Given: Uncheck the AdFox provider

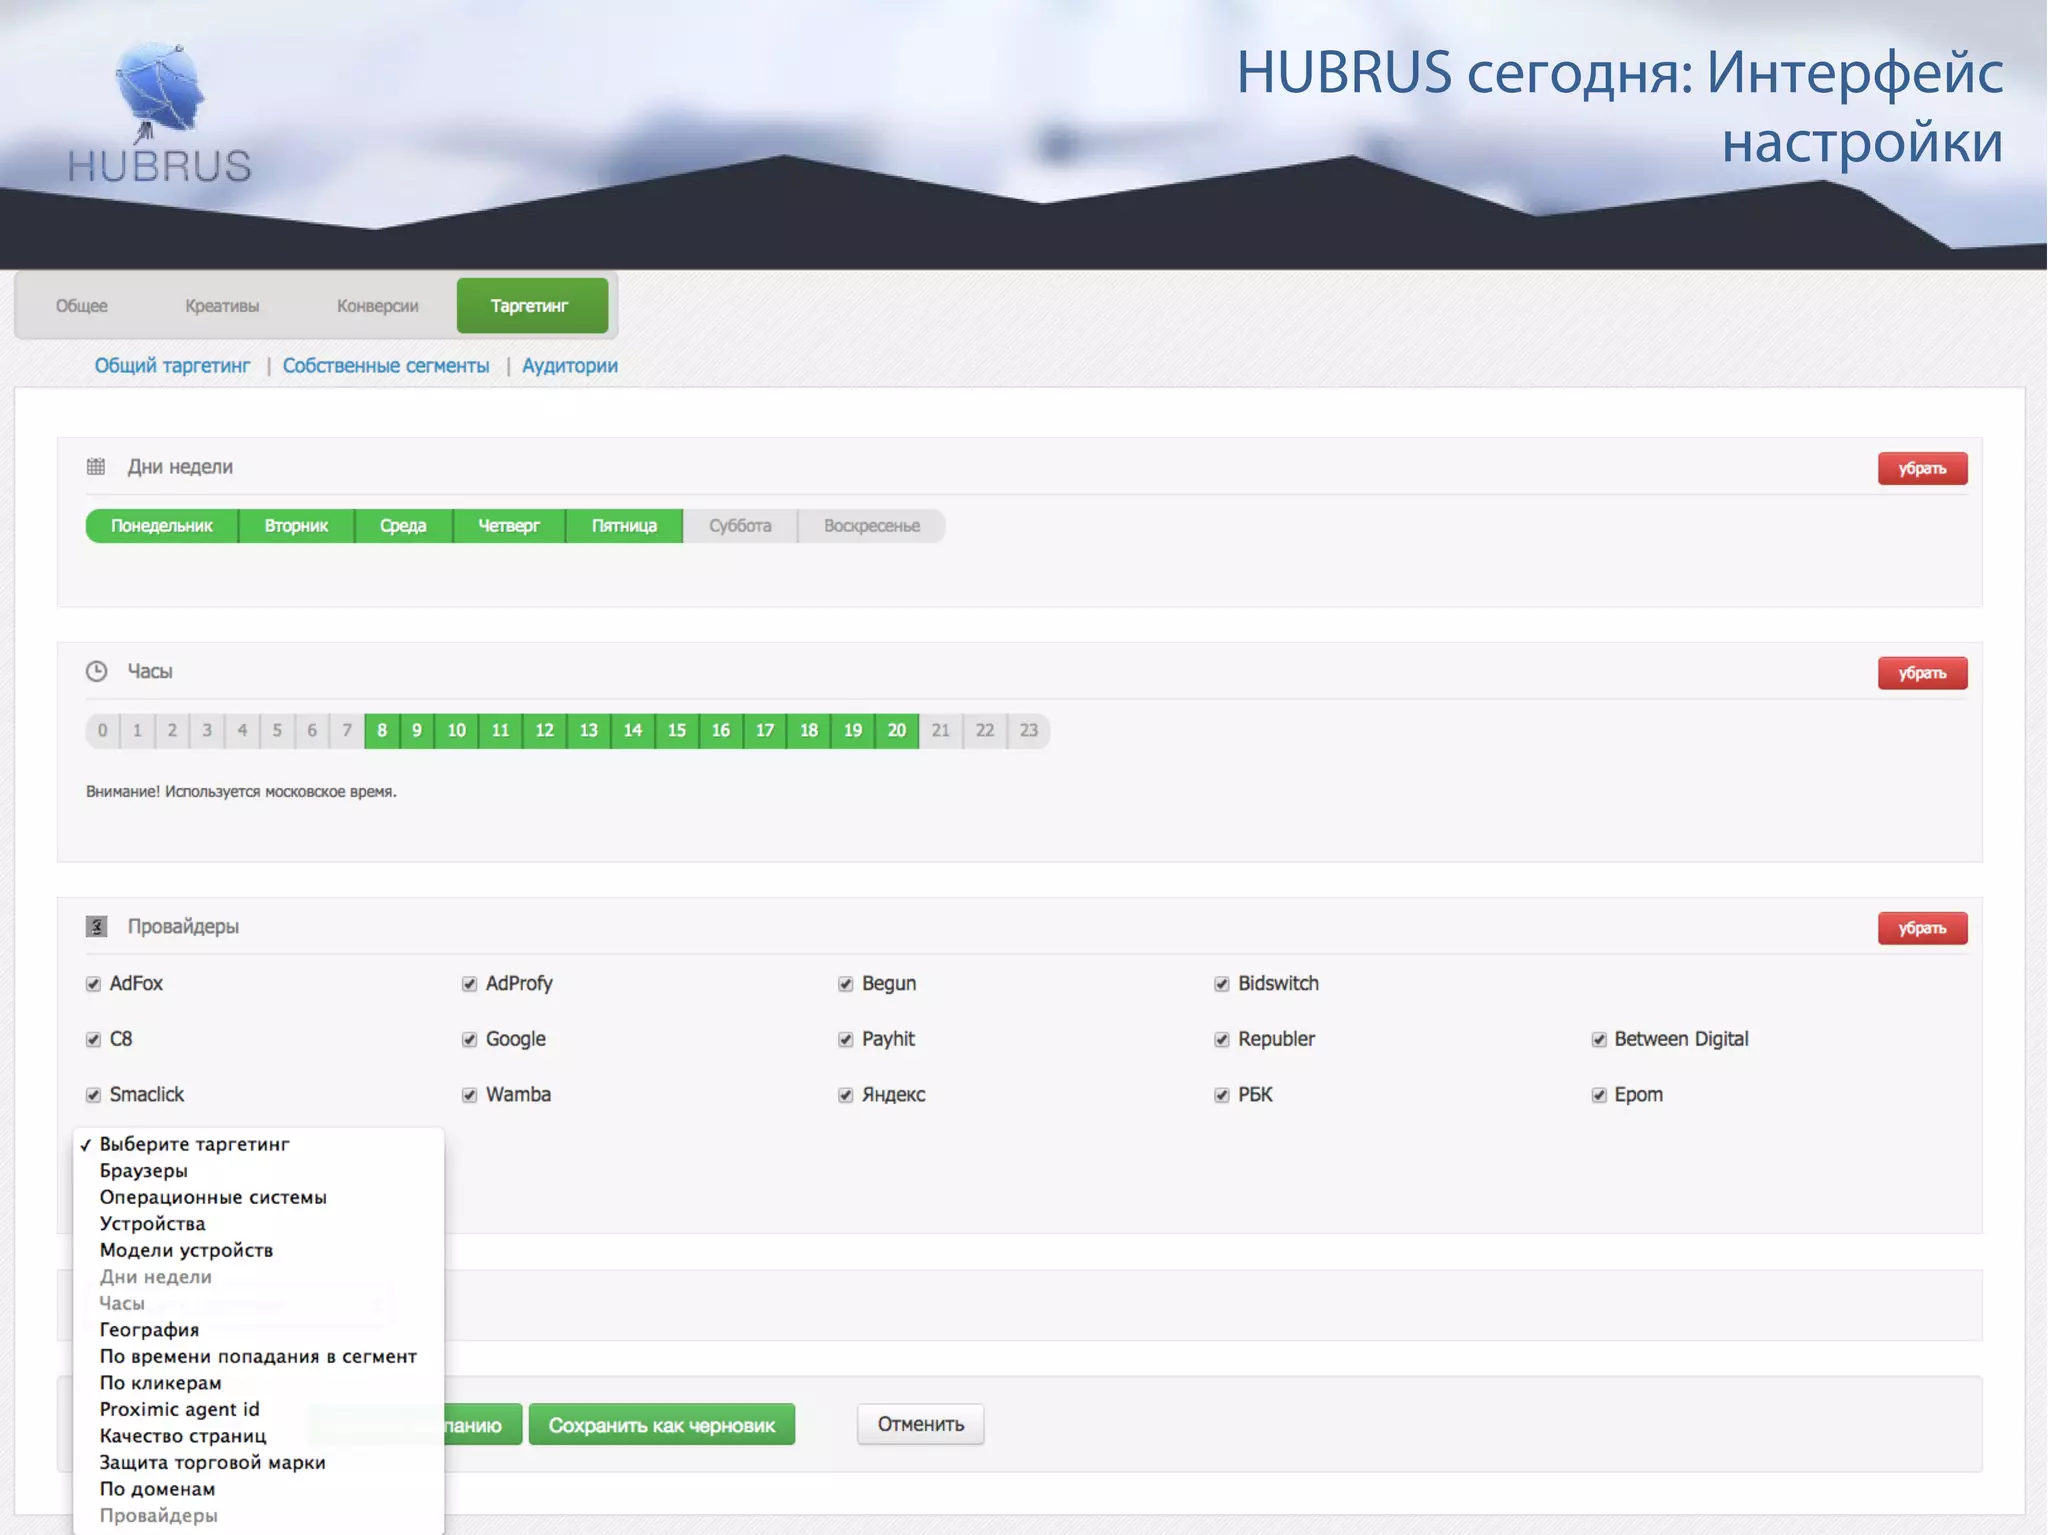Looking at the screenshot, I should tap(93, 984).
